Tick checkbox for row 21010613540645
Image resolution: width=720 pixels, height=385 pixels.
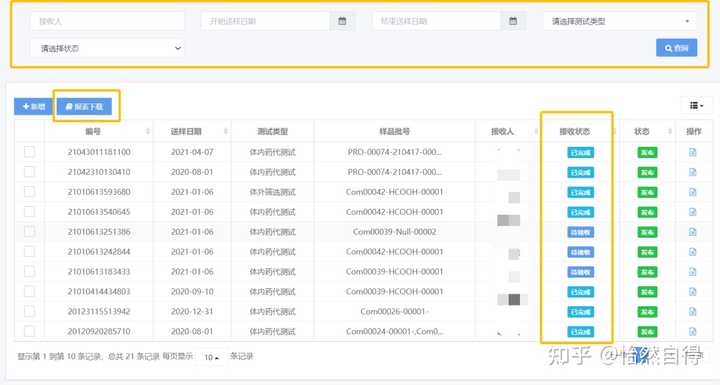coord(29,211)
